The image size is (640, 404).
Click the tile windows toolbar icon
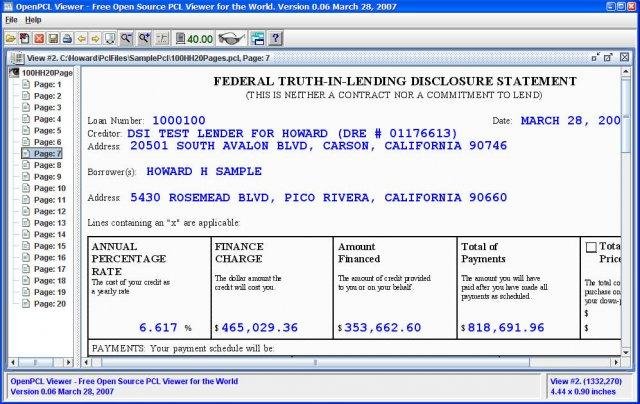tap(257, 39)
